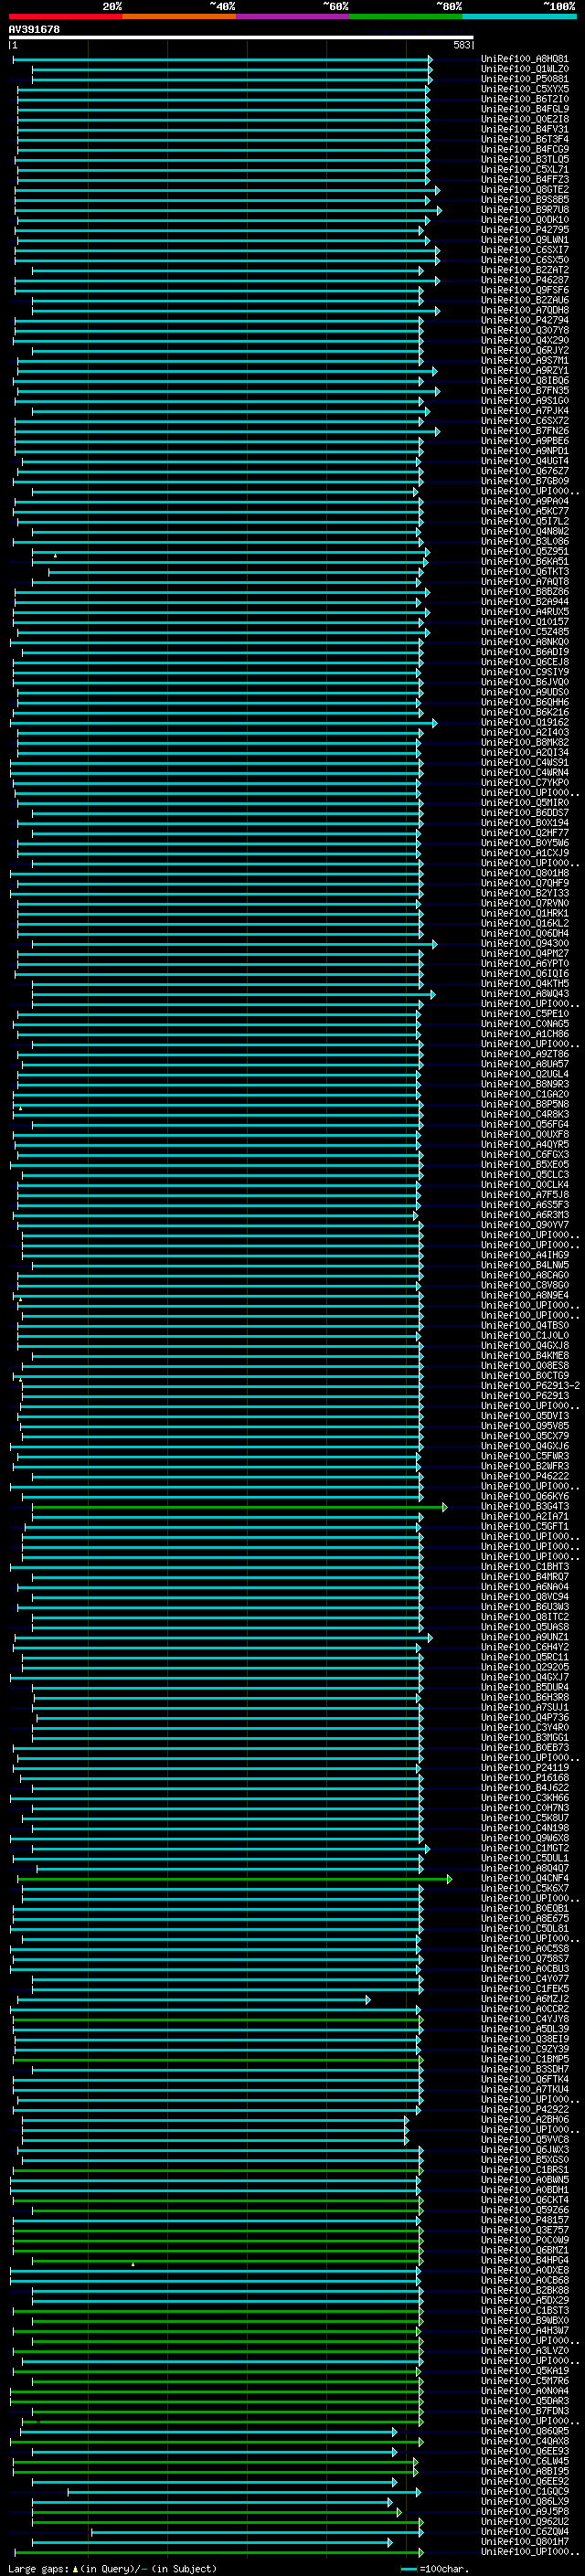Click the UniRef100_A9UNZ1 label

(524, 1637)
